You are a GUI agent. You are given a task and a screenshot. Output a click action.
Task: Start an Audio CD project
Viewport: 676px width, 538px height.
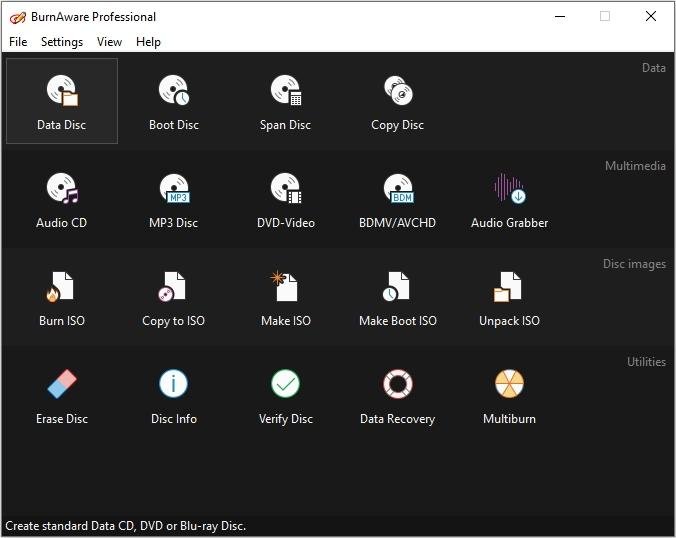(62, 198)
